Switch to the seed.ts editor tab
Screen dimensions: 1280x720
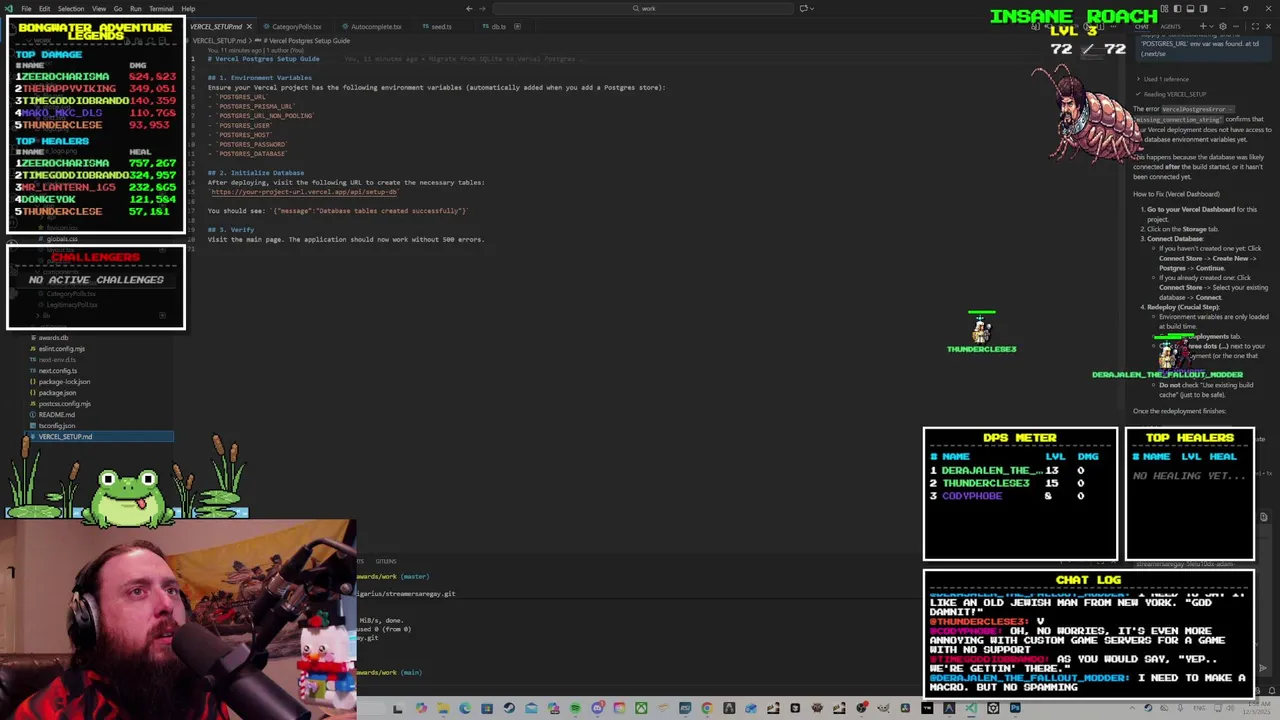click(x=440, y=26)
